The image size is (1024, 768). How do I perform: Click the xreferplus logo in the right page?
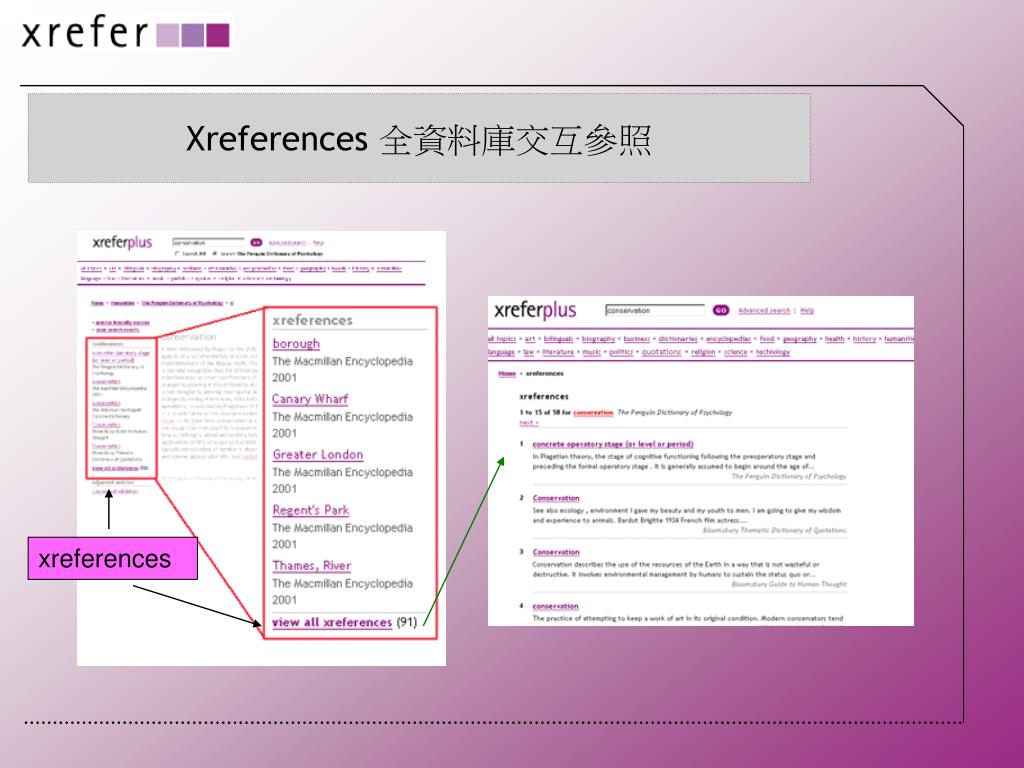point(535,310)
